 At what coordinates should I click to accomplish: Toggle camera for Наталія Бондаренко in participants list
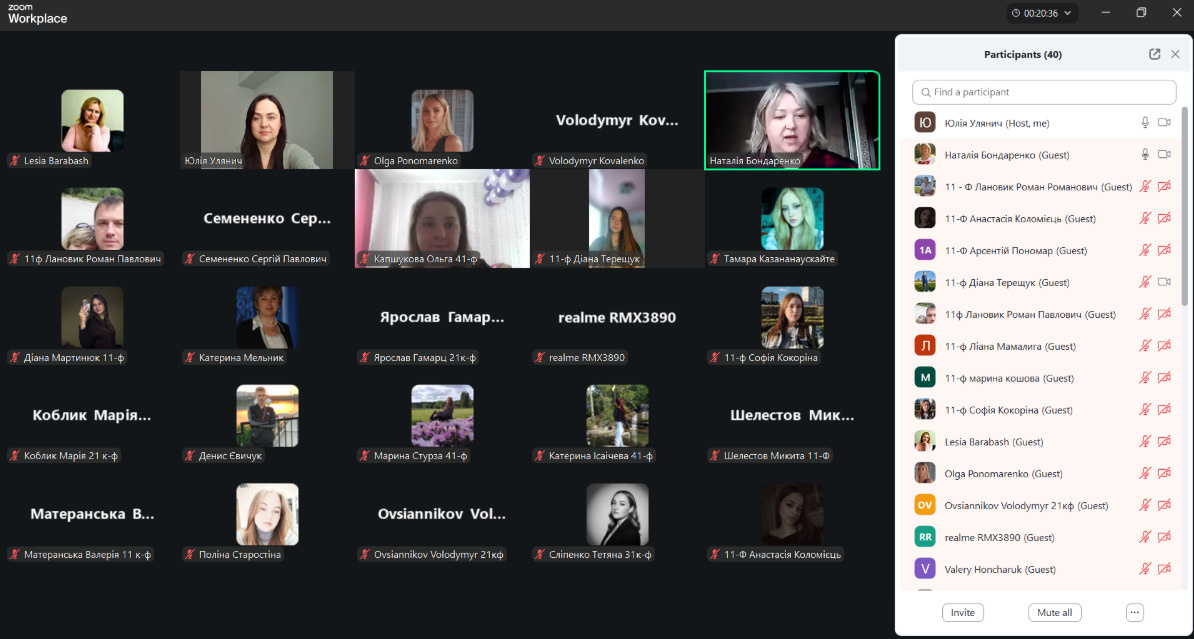click(1164, 155)
